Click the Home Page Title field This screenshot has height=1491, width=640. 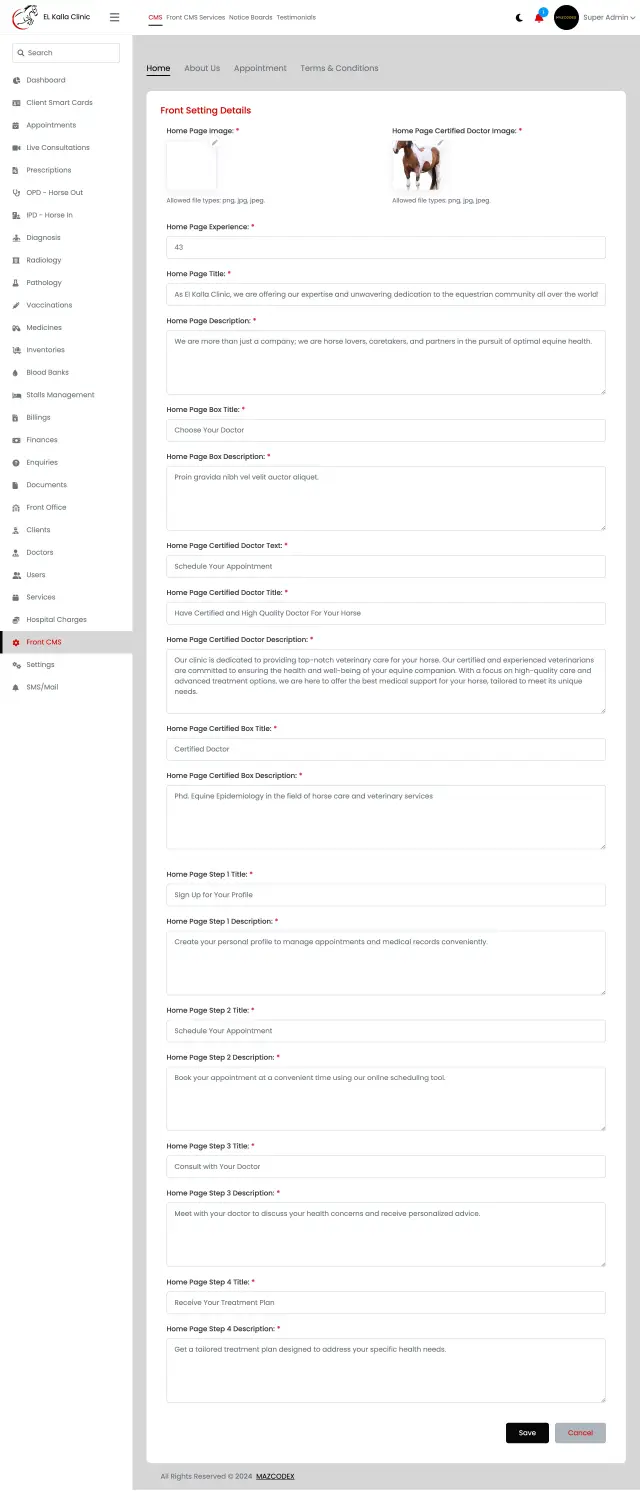pos(386,294)
